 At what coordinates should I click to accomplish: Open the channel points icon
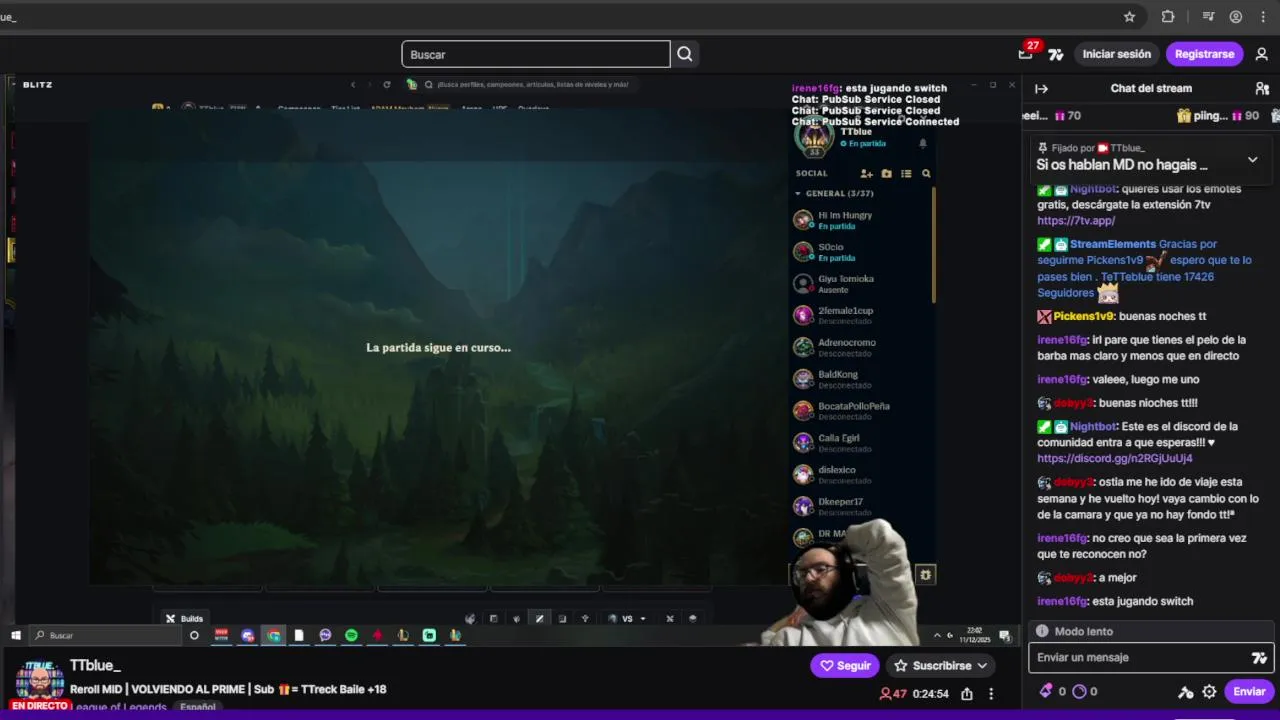tap(1079, 691)
